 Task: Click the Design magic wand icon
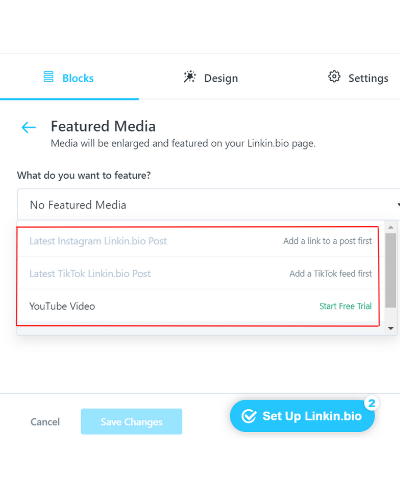(x=190, y=77)
